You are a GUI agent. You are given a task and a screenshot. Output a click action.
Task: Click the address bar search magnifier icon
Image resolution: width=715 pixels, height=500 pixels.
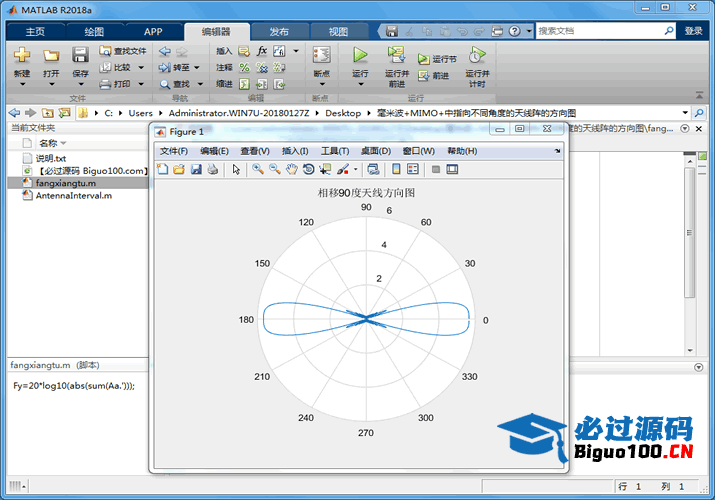tap(699, 113)
